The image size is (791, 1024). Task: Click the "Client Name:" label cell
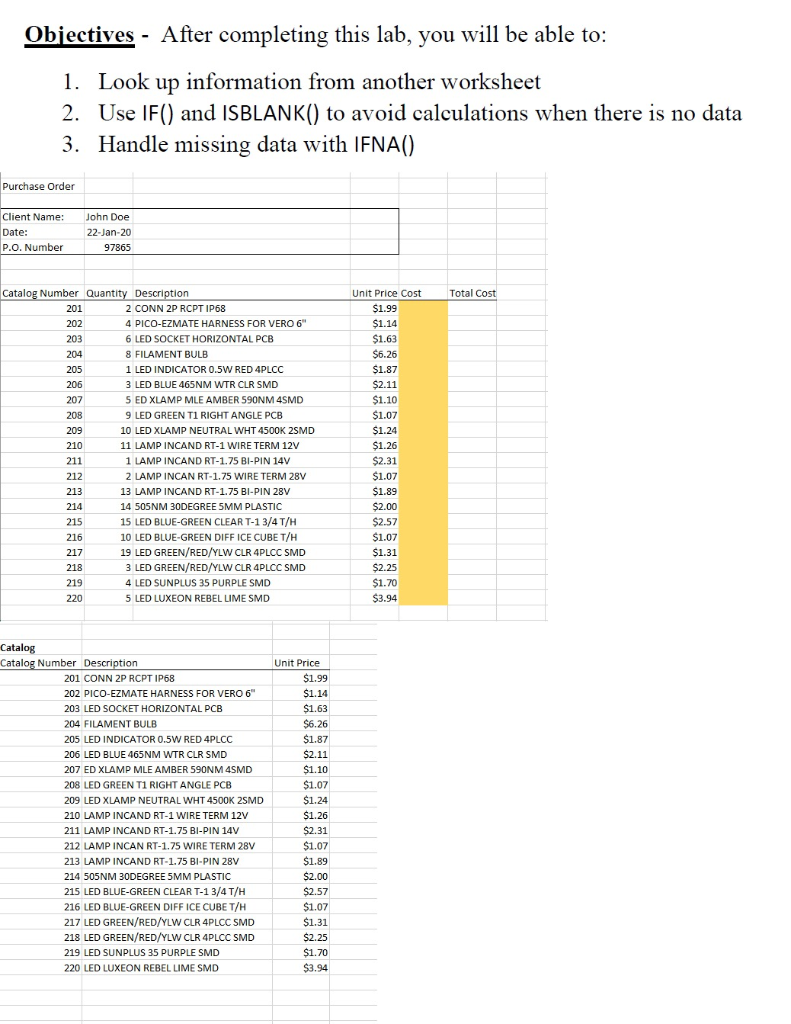(33, 217)
